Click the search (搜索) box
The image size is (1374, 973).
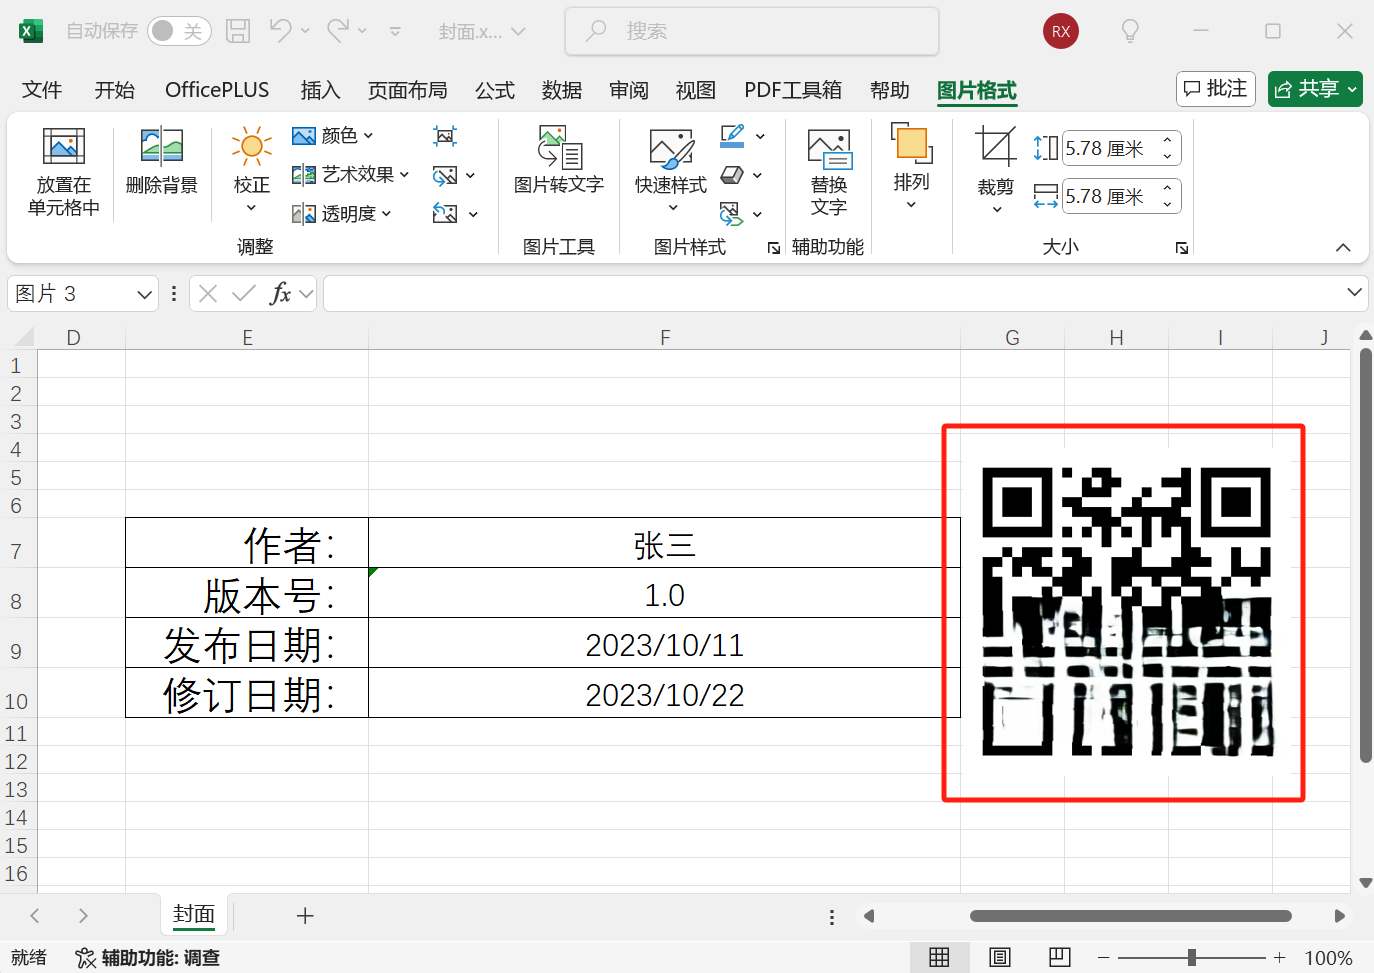[752, 31]
